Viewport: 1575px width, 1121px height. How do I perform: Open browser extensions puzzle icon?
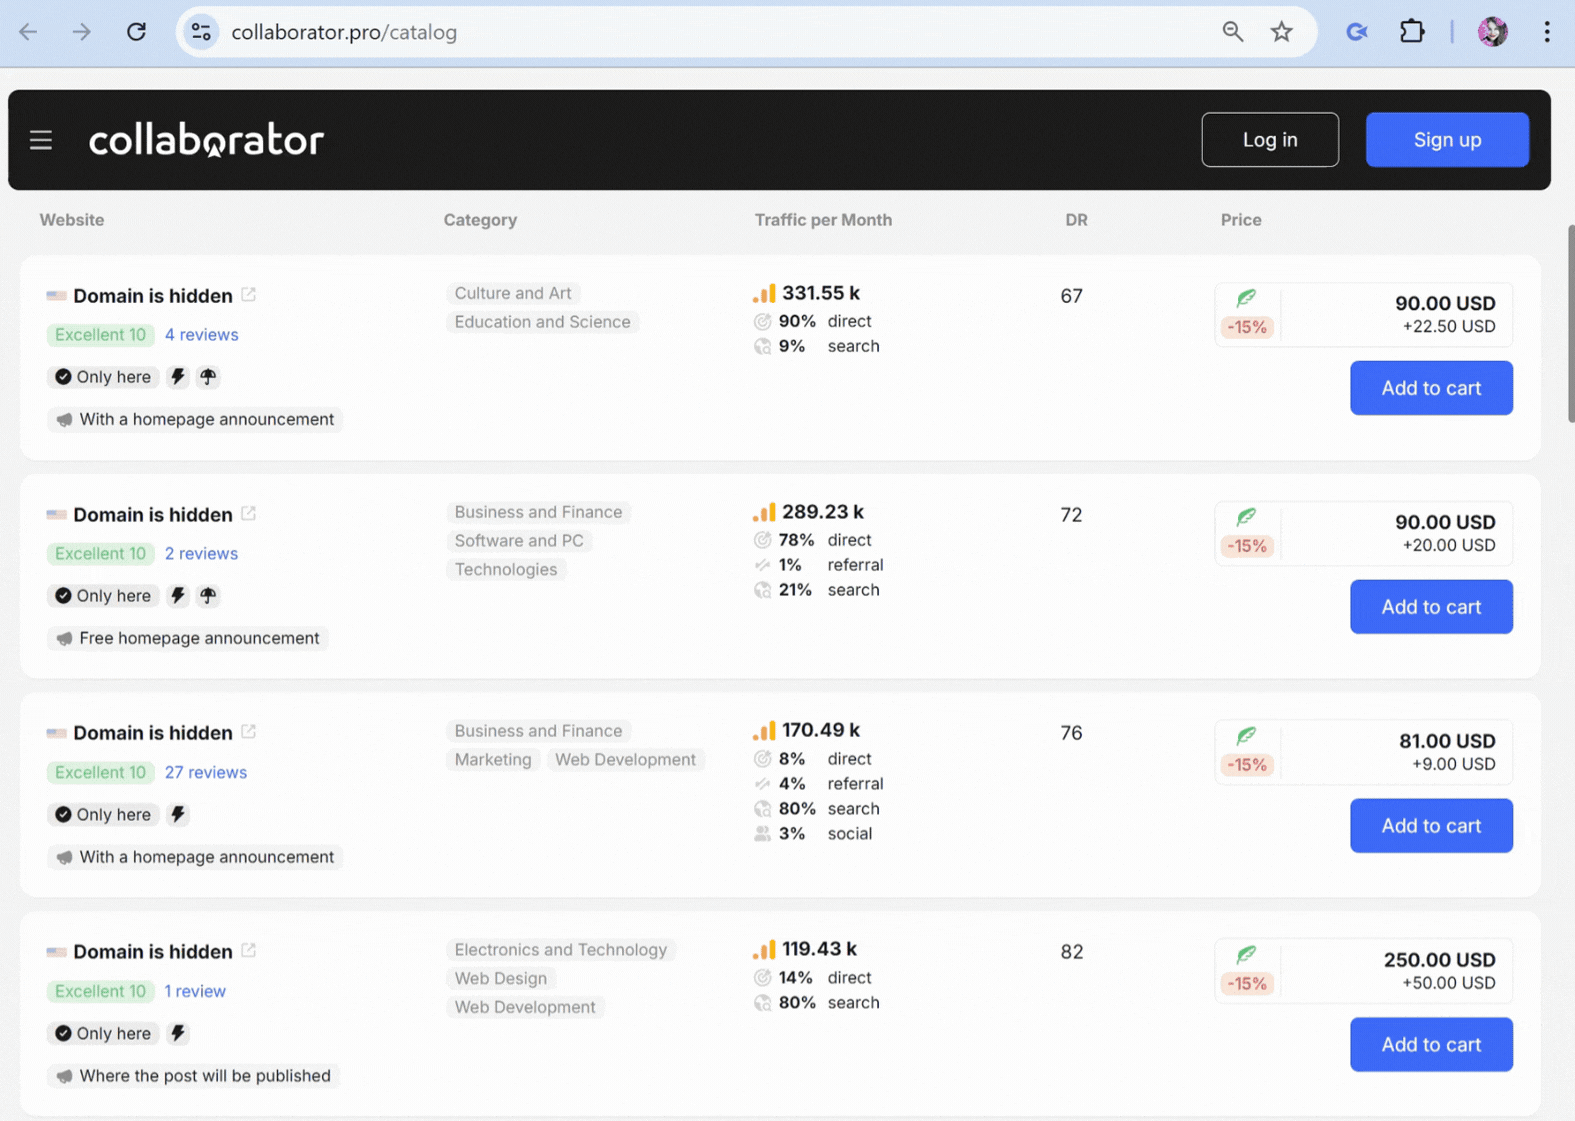click(x=1411, y=32)
